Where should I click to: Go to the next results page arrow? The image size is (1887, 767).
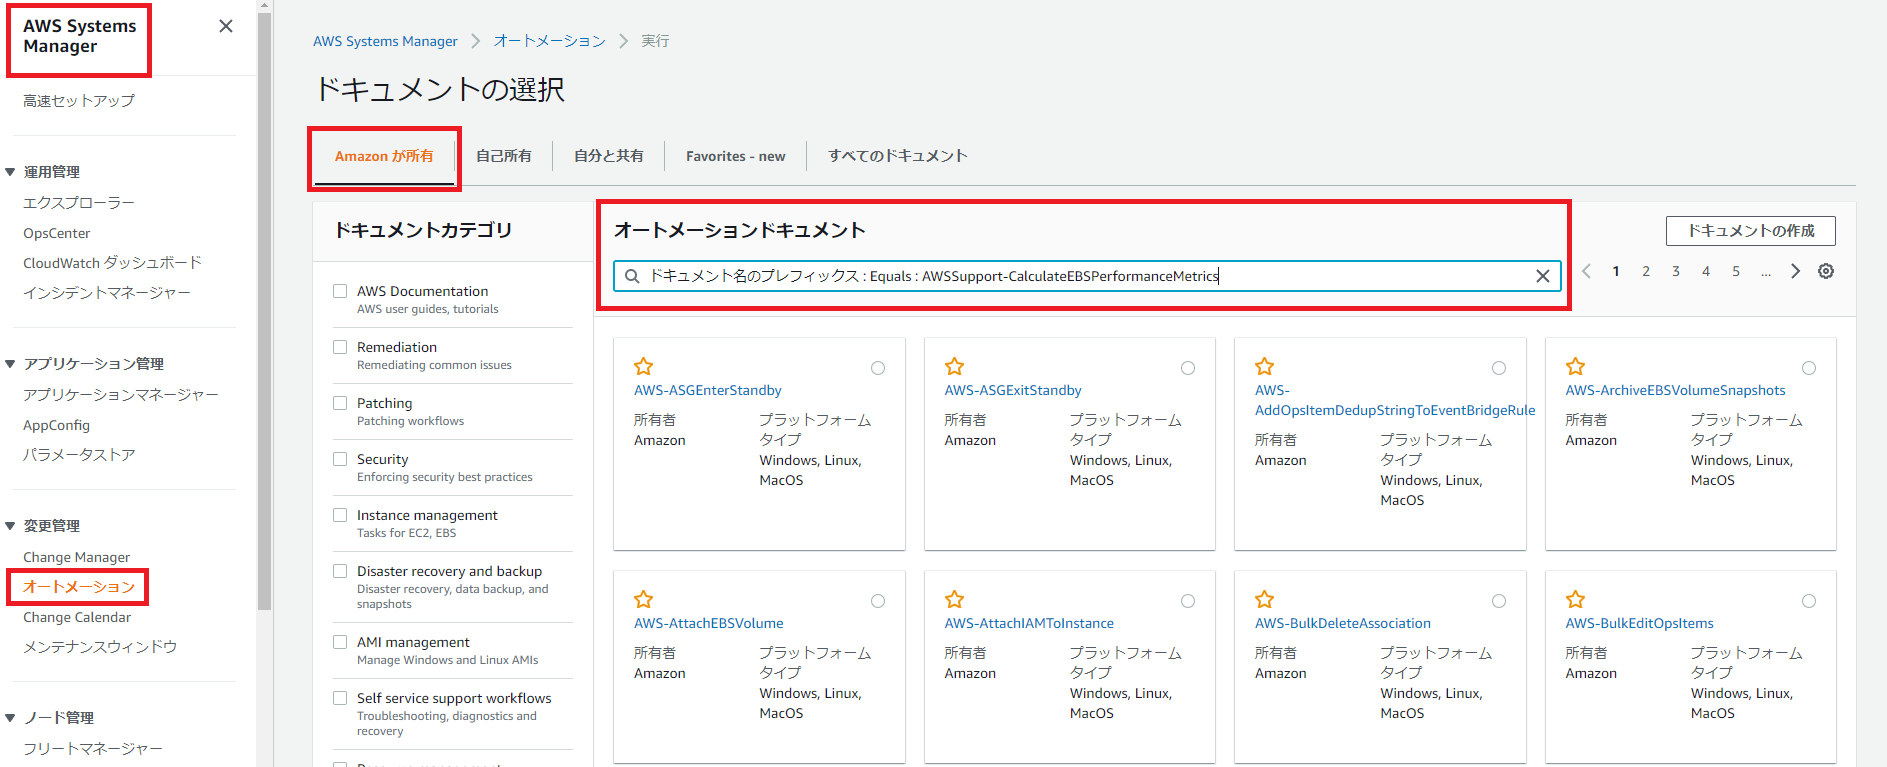(1795, 271)
